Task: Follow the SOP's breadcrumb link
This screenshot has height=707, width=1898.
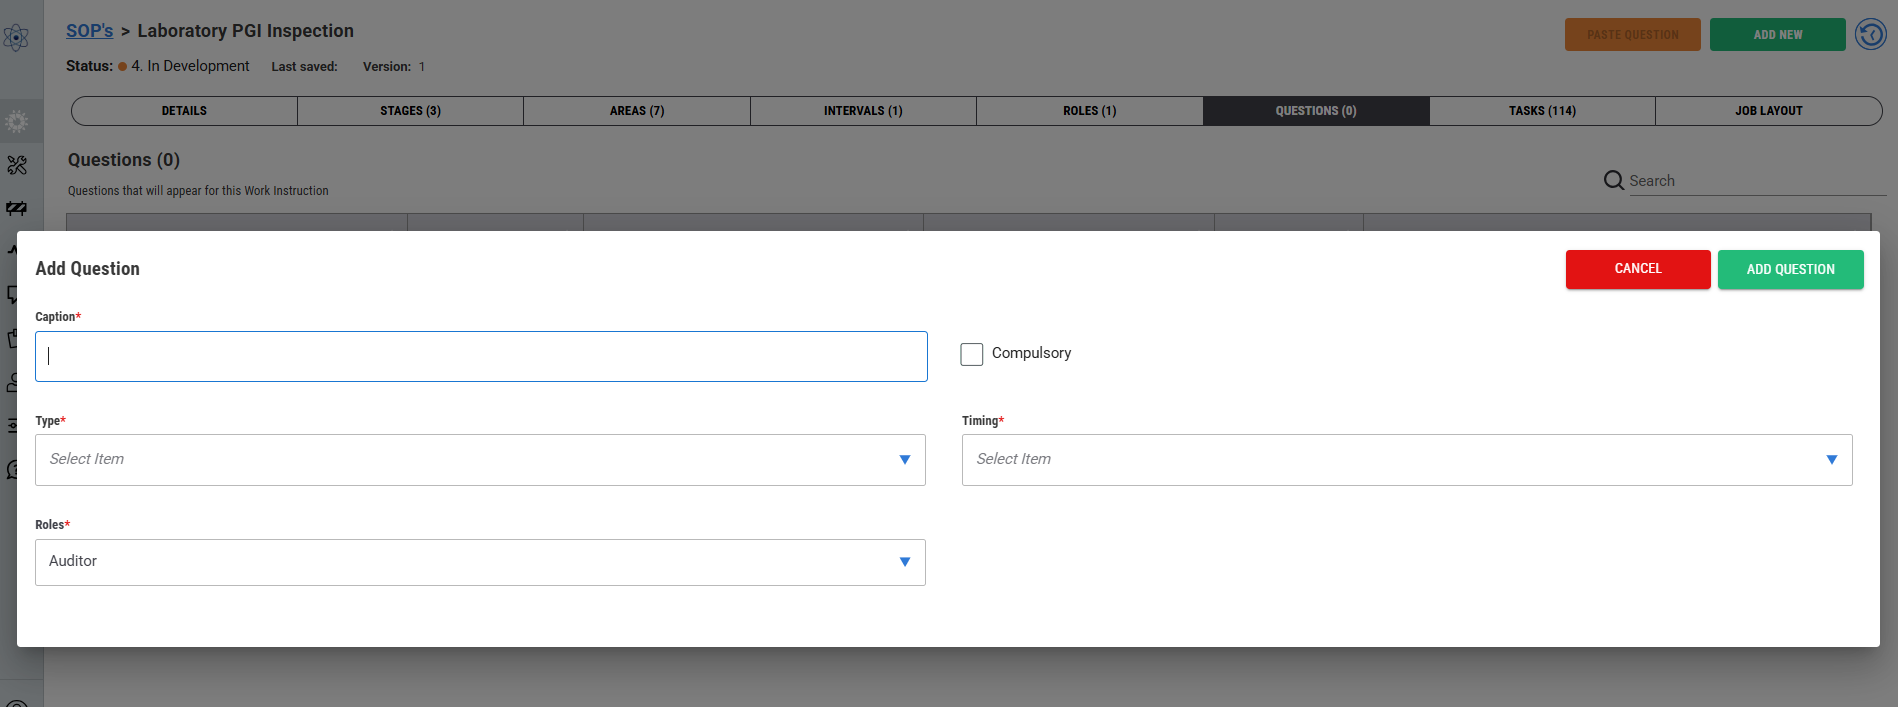Action: 89,31
